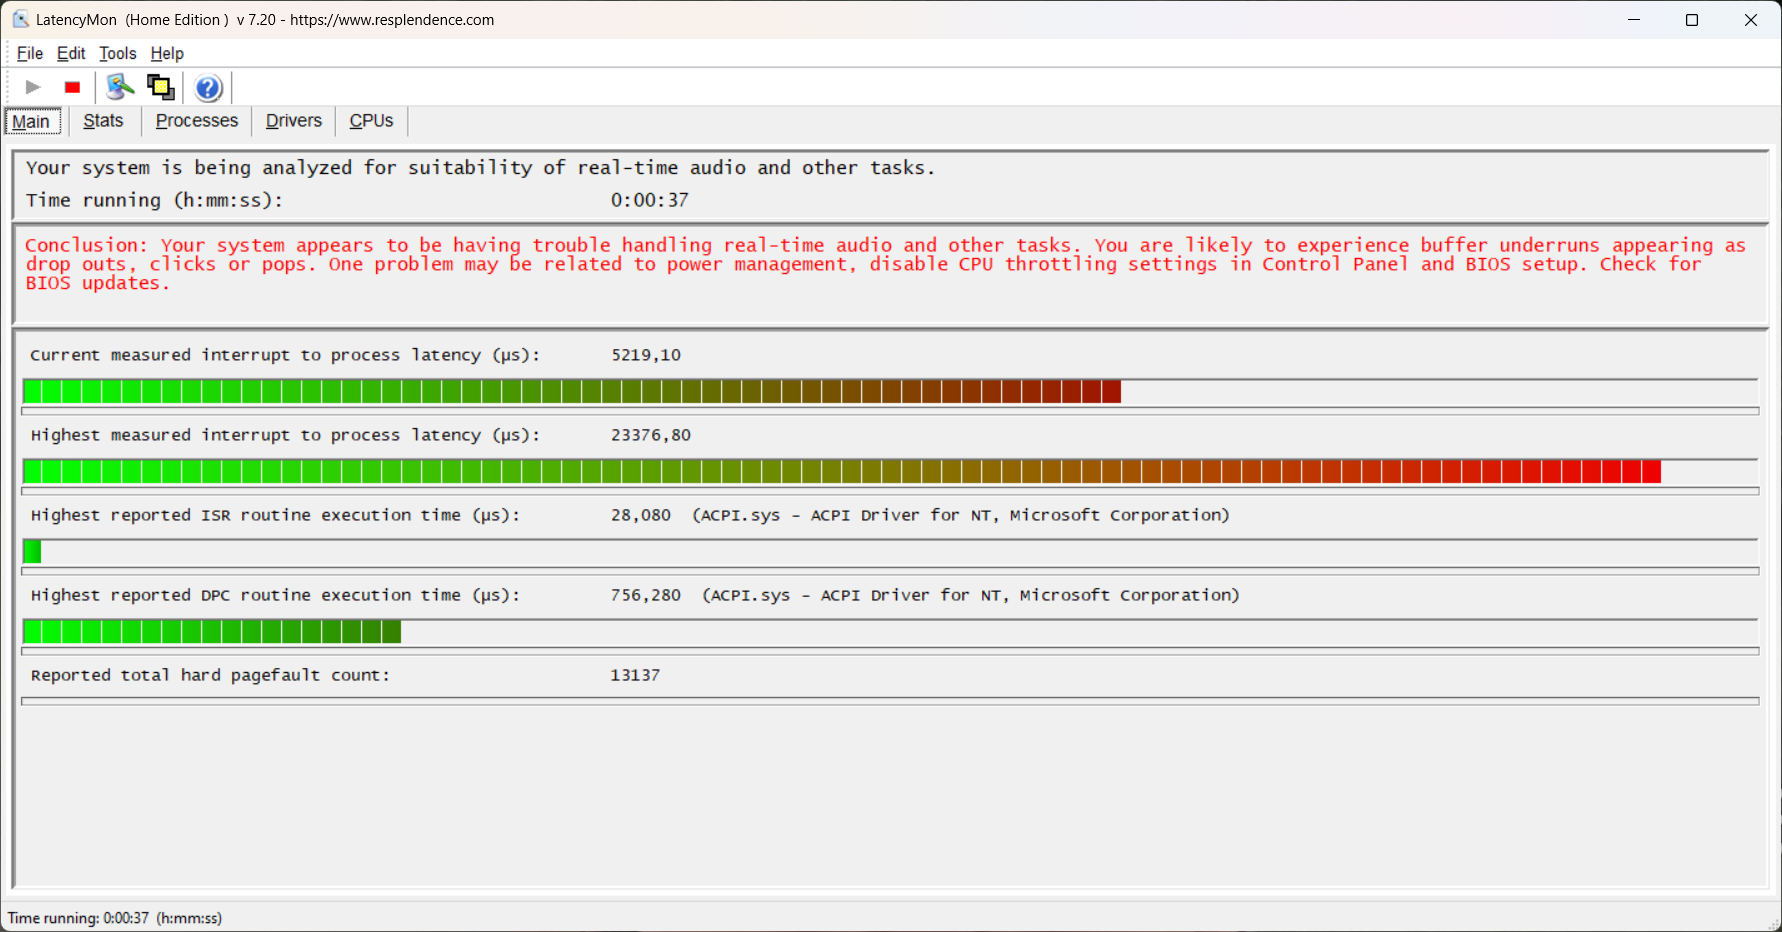Click the current latency value 5219,10
Viewport: 1782px width, 932px height.
pyautogui.click(x=646, y=355)
